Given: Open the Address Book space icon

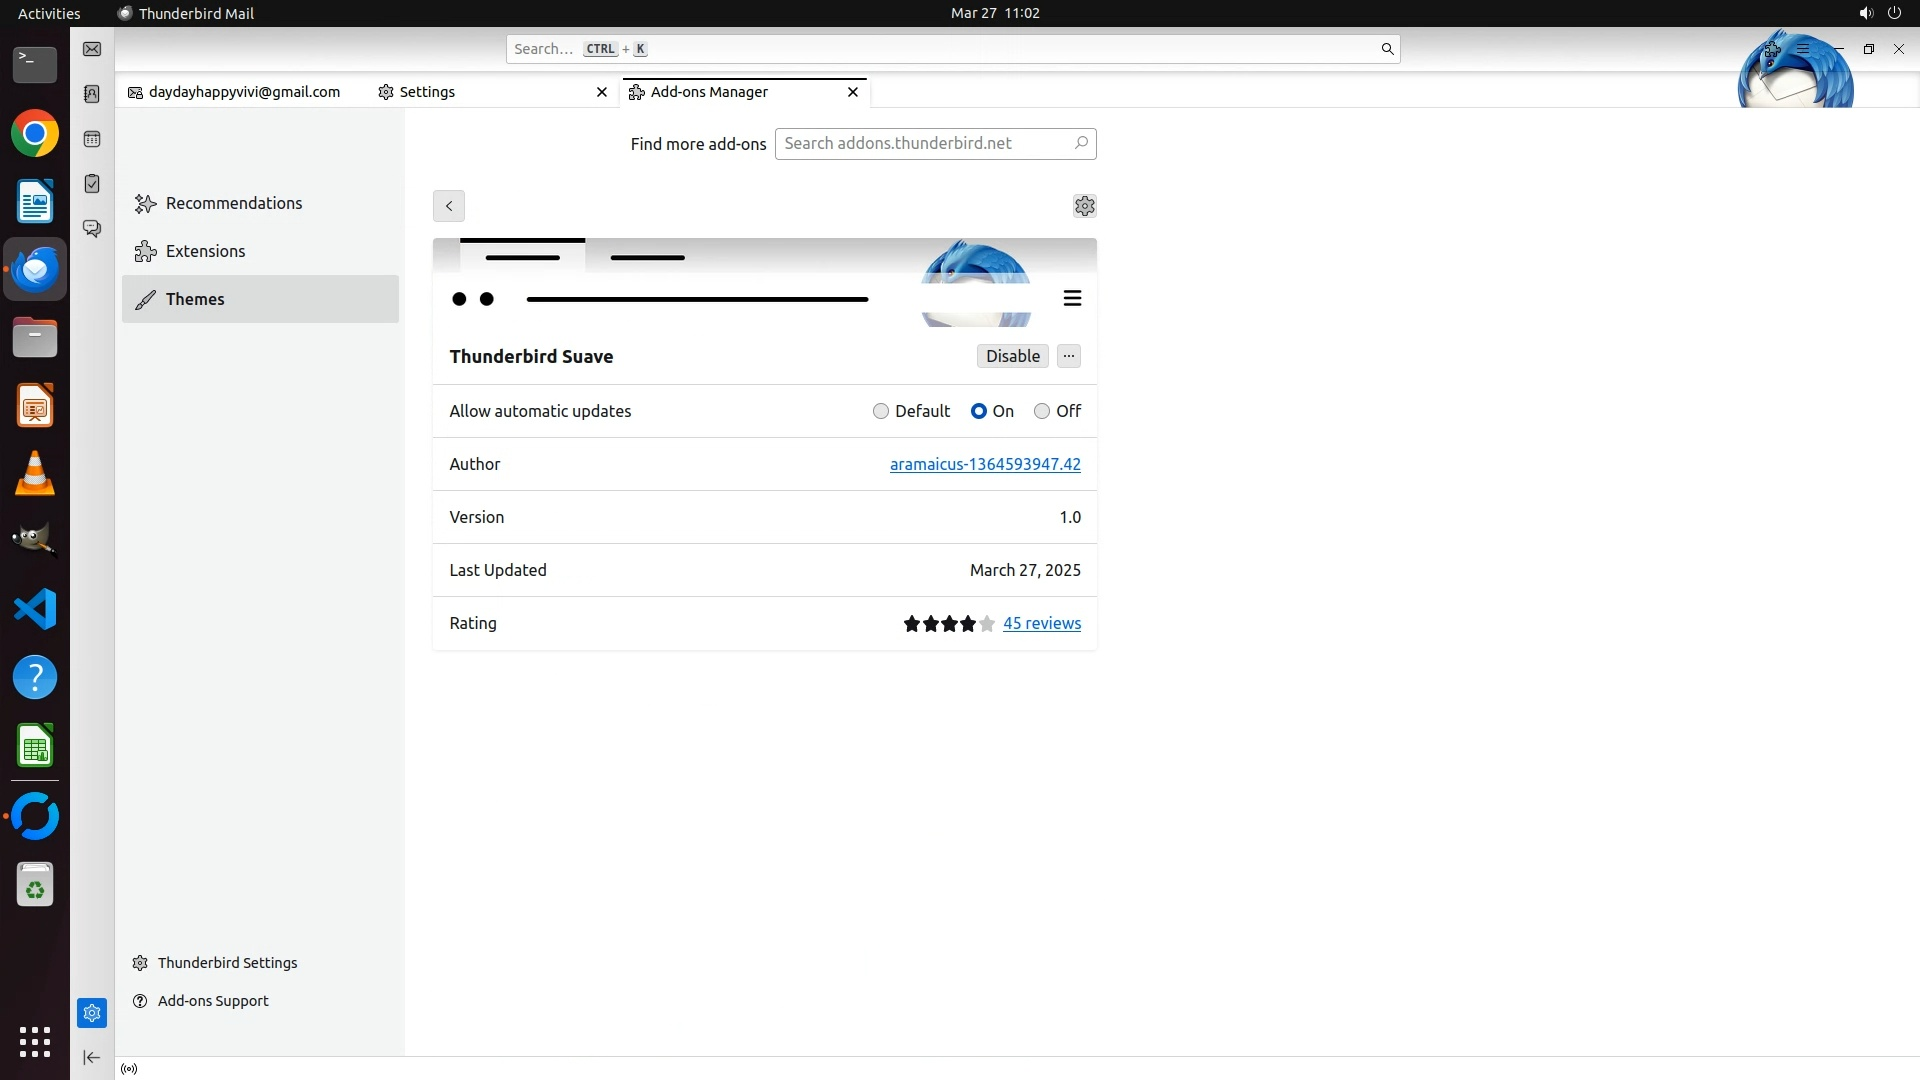Looking at the screenshot, I should (x=92, y=94).
